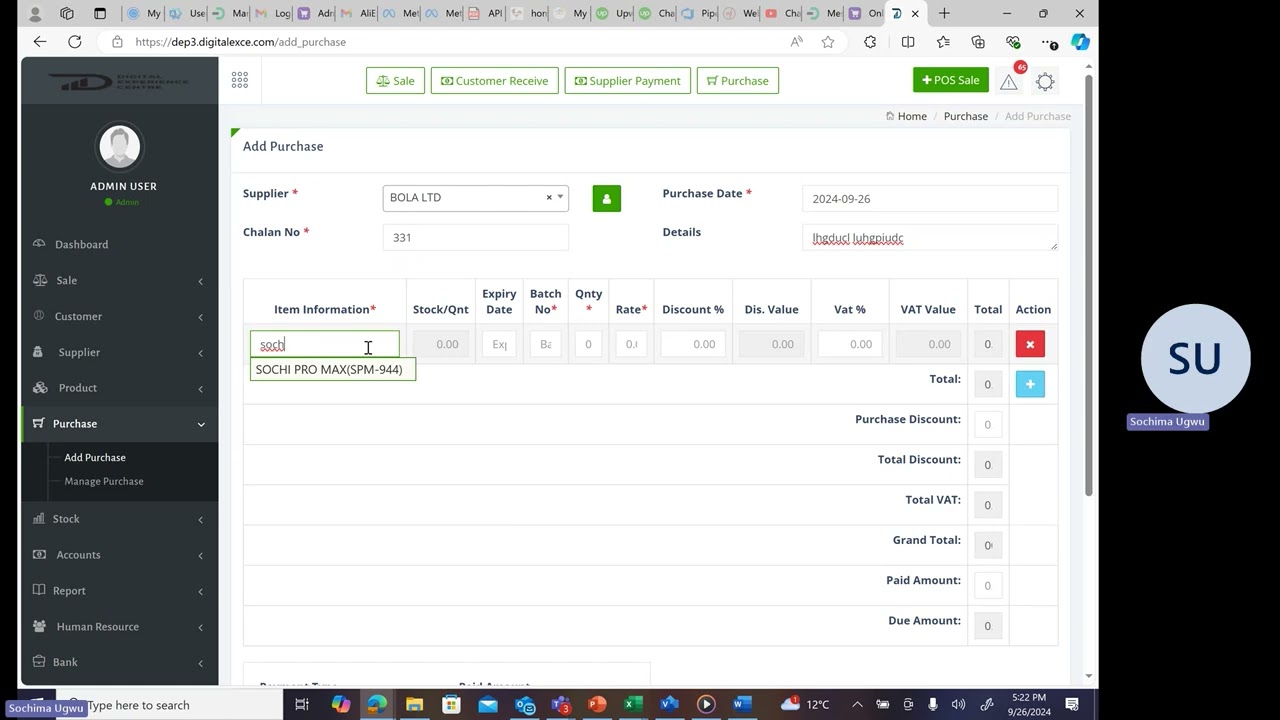Add this page to favorites with star icon
The height and width of the screenshot is (720, 1280).
tap(828, 42)
